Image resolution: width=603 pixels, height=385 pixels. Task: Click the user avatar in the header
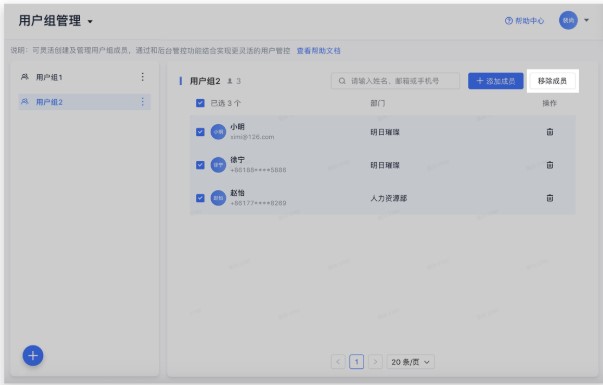568,20
